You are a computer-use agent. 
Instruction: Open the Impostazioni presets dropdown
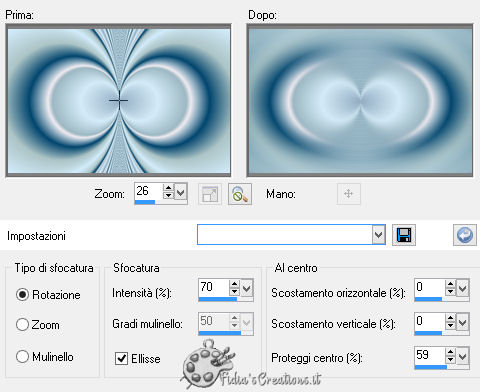(x=378, y=235)
